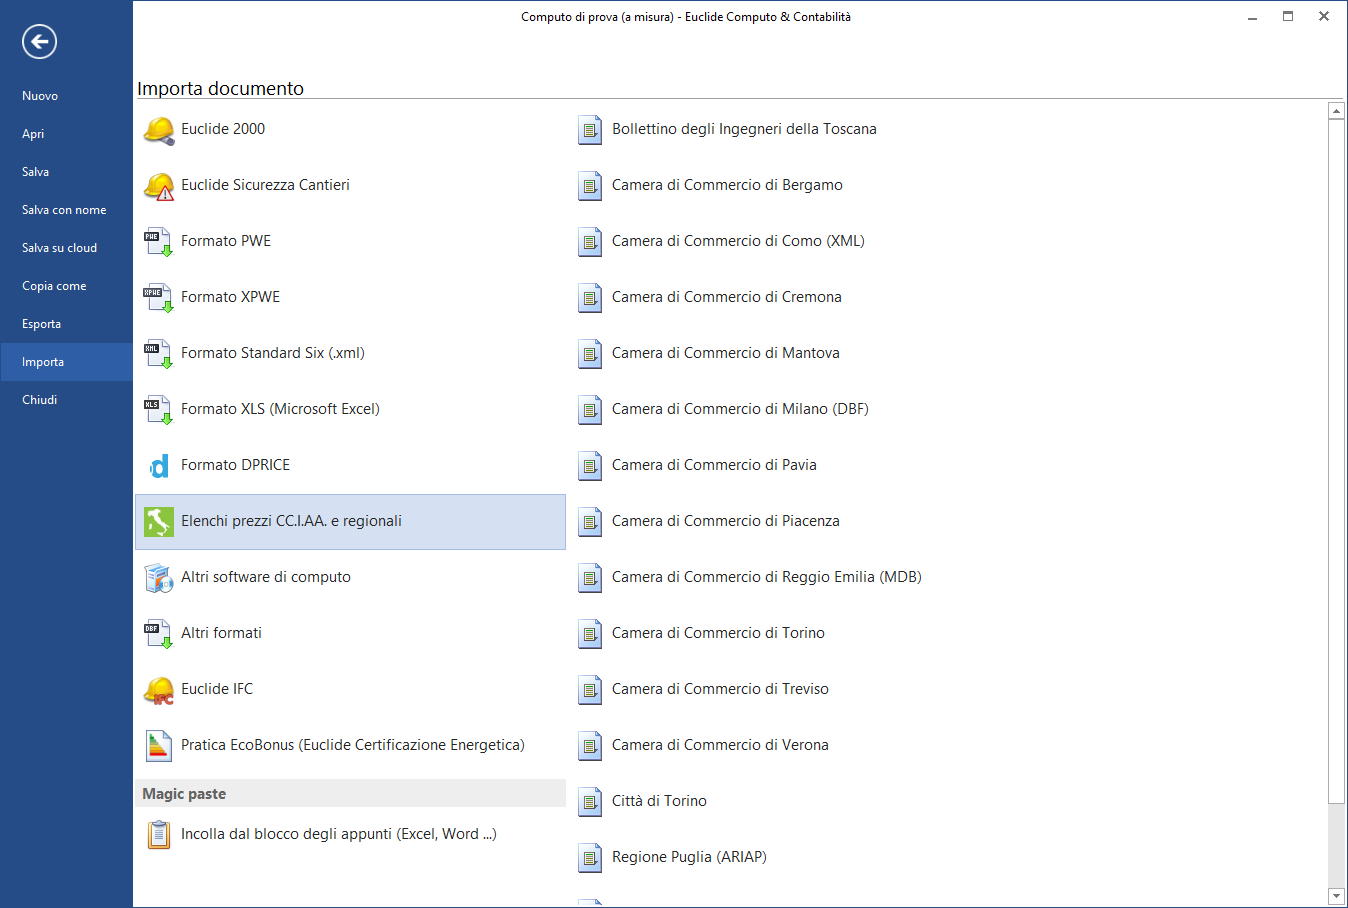
Task: Pick Regione Puglia (ARIAP) price list
Action: click(689, 857)
